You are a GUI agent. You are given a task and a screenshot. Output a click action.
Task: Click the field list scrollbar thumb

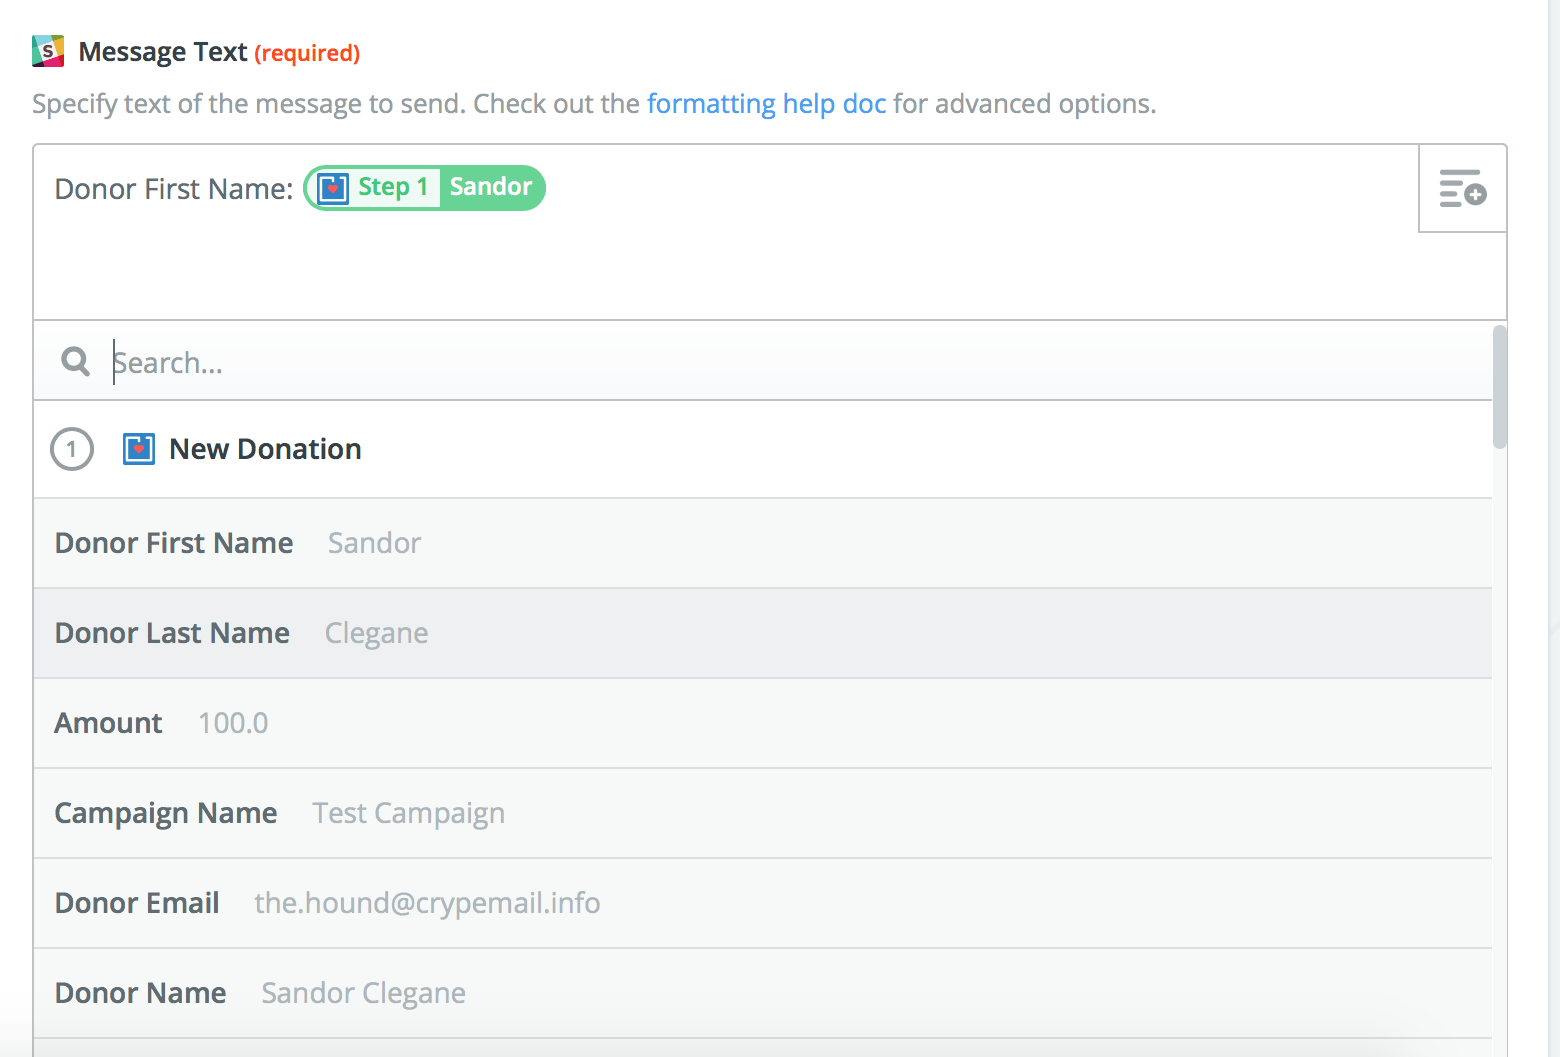click(x=1499, y=386)
